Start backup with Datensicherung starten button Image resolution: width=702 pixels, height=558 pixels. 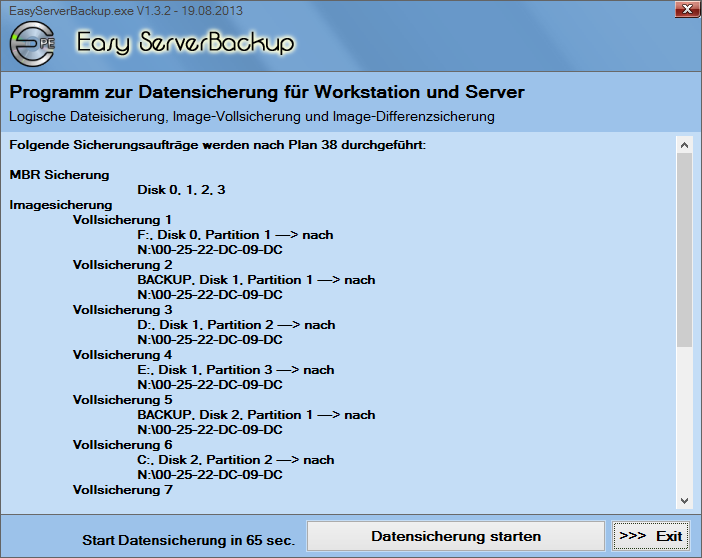(455, 536)
